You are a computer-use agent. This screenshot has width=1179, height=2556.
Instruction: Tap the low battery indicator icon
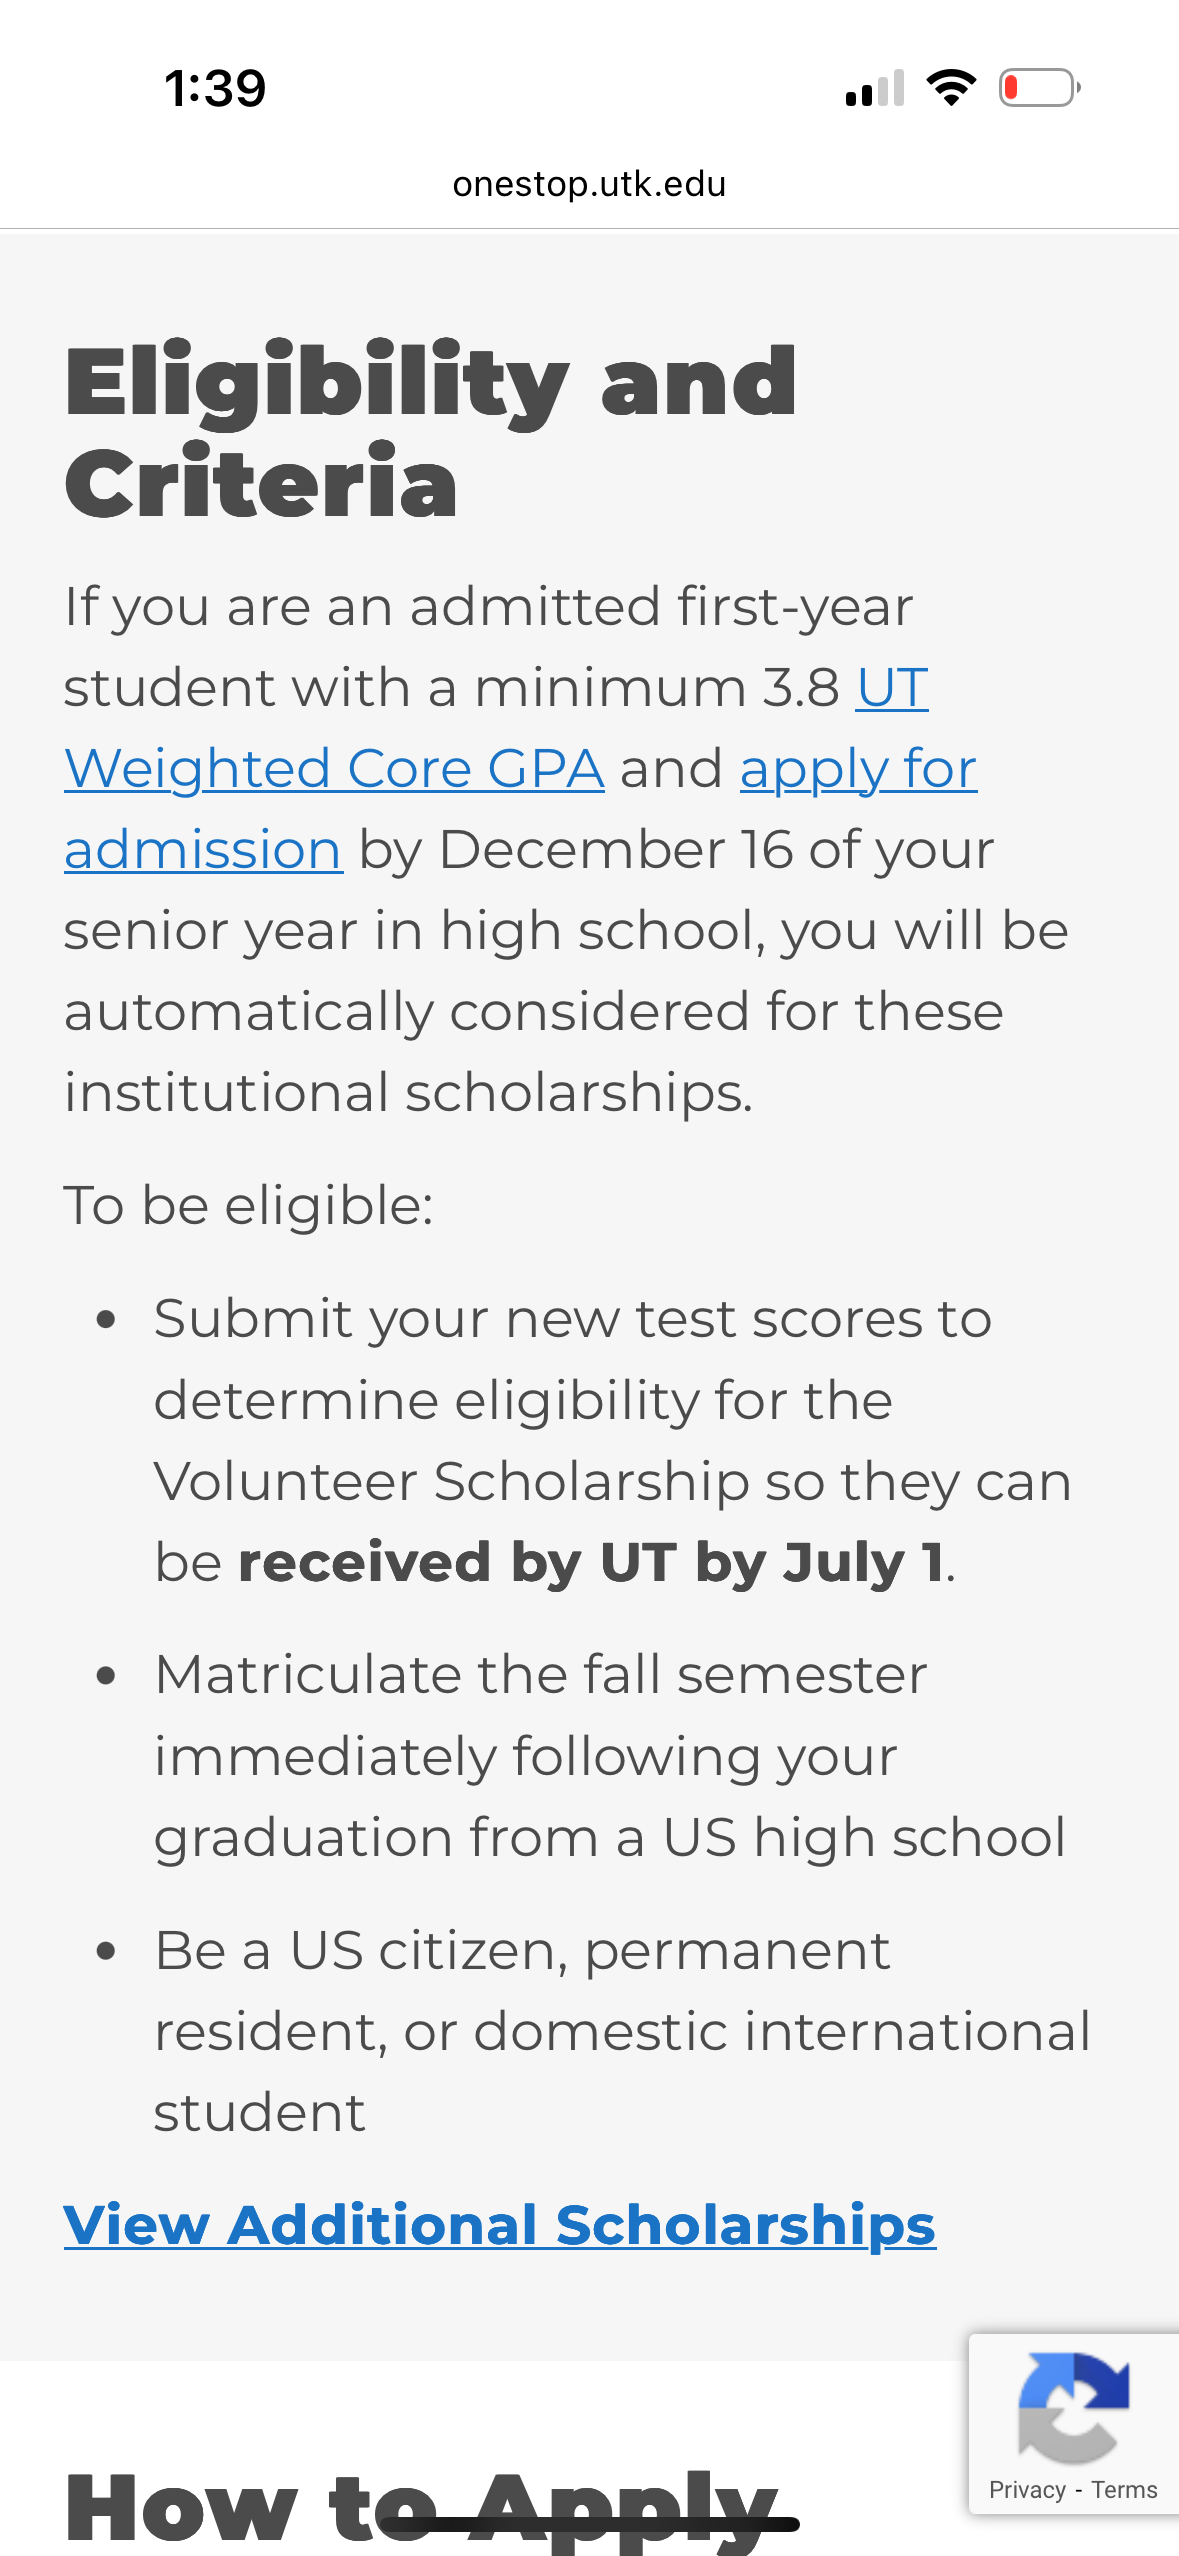[1039, 88]
